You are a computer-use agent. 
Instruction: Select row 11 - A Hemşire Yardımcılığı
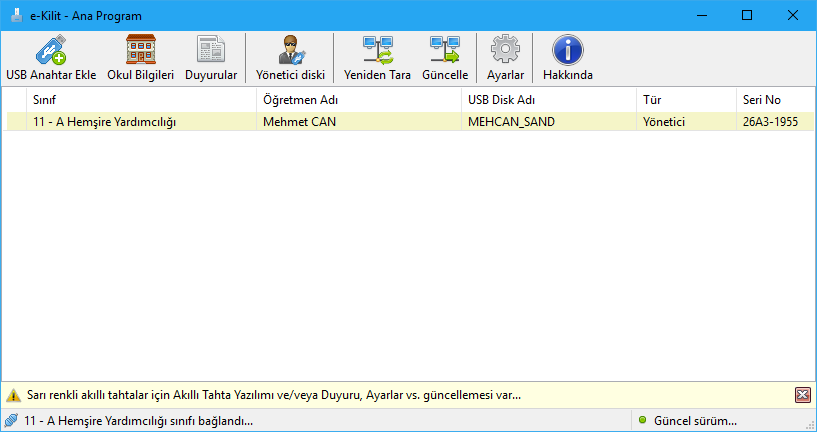[x=408, y=121]
